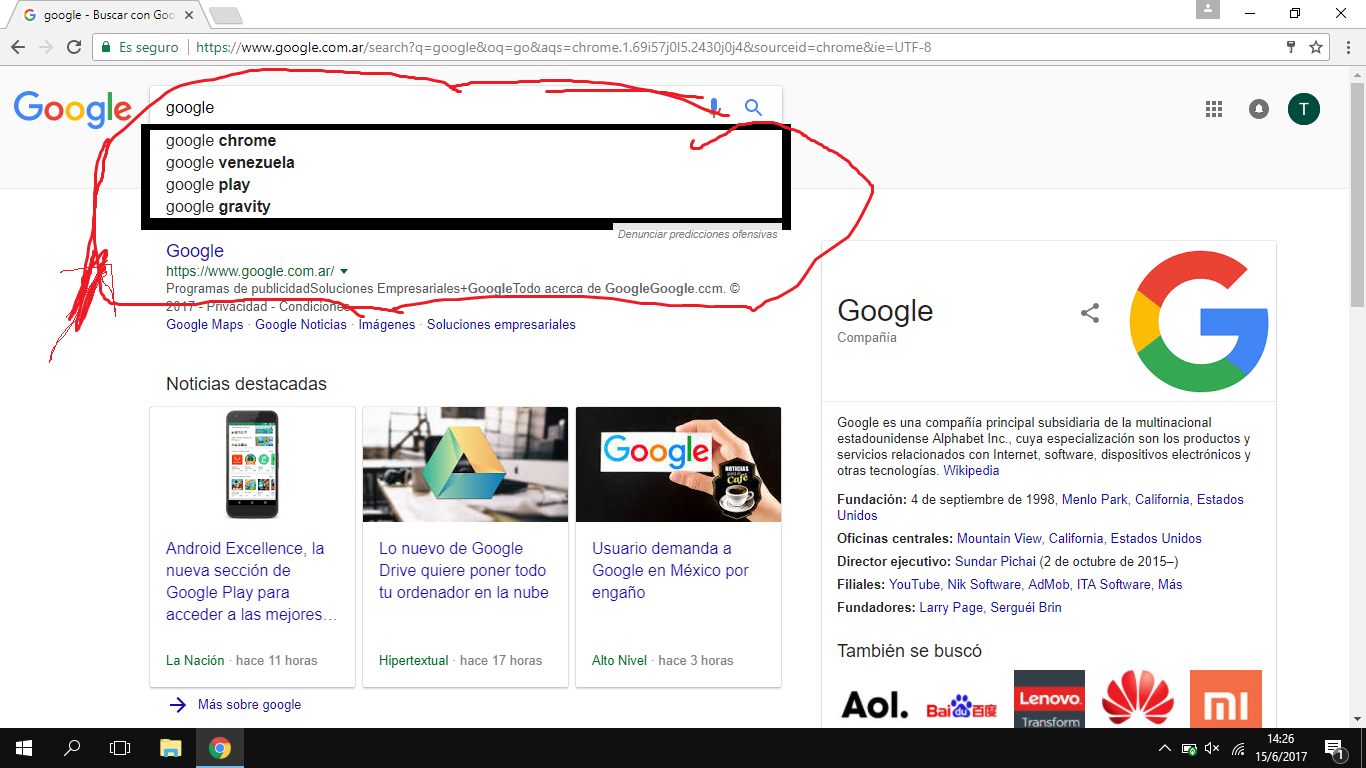Image resolution: width=1366 pixels, height=768 pixels.
Task: Reload the page
Action: [x=74, y=47]
